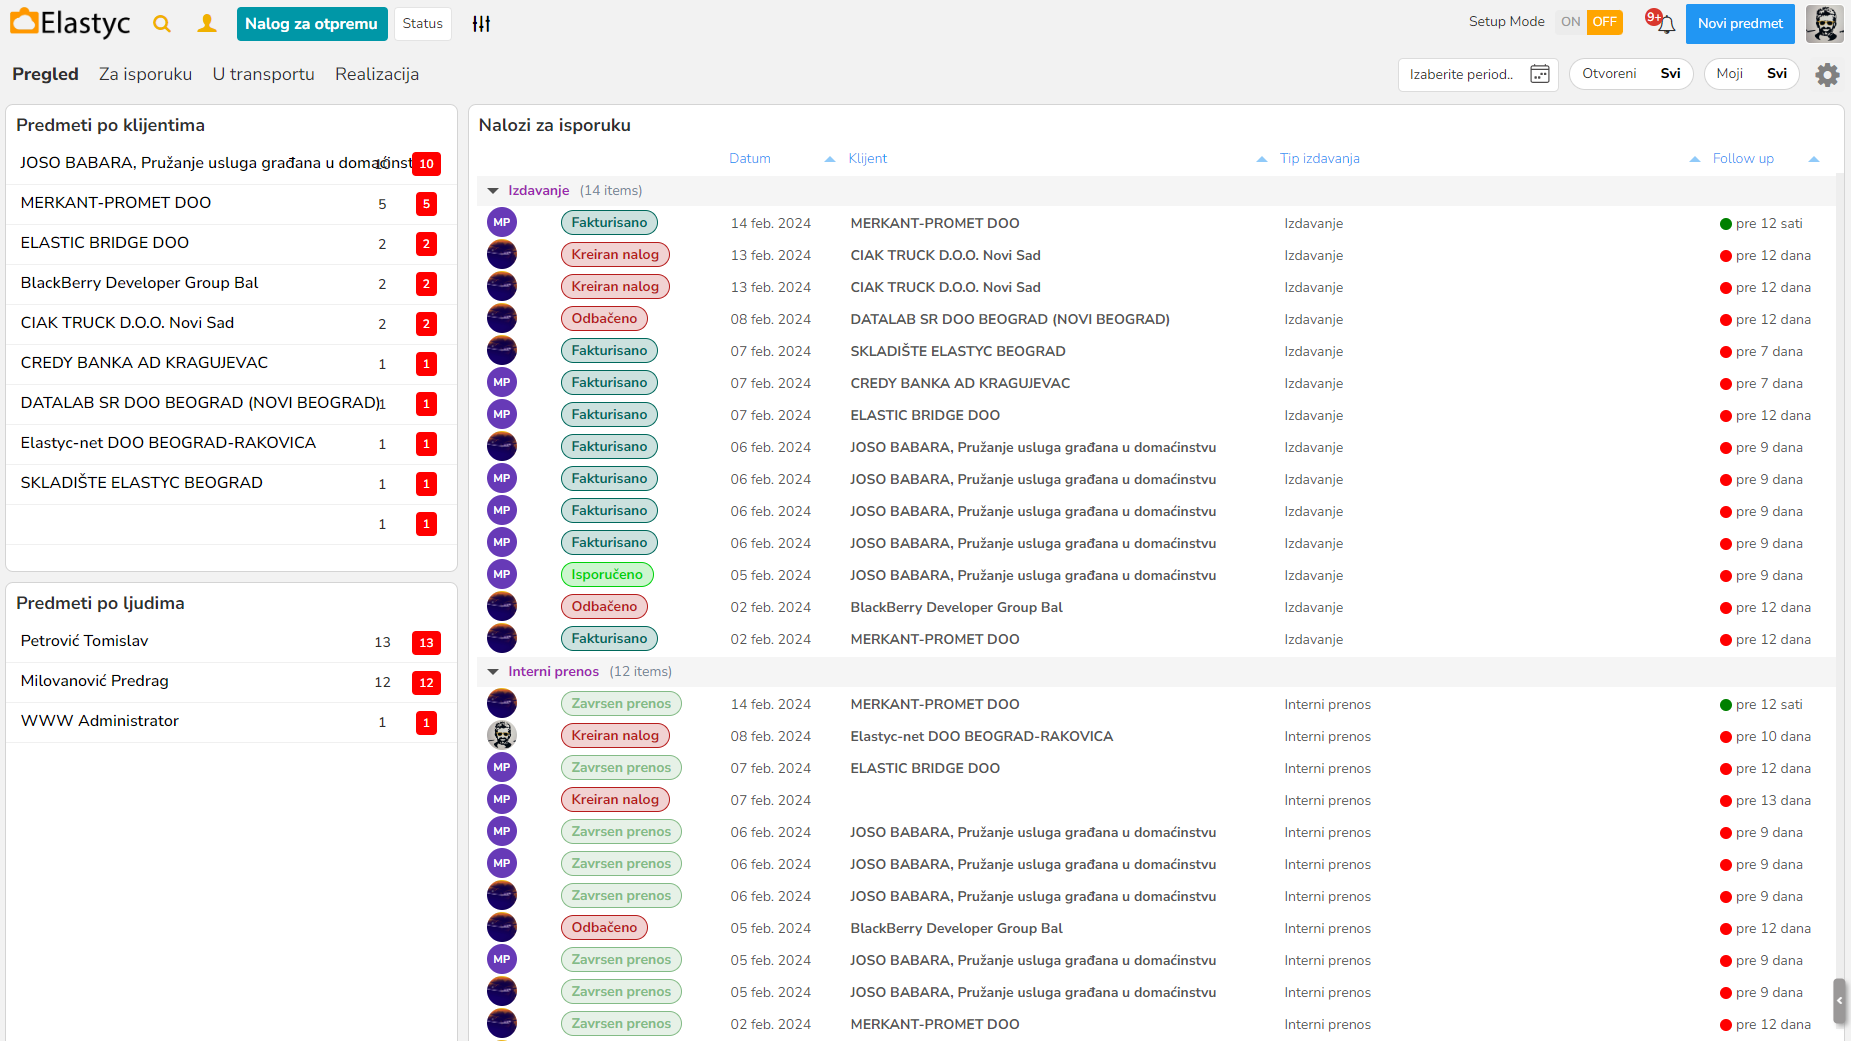Open the notifications bell

[1666, 25]
